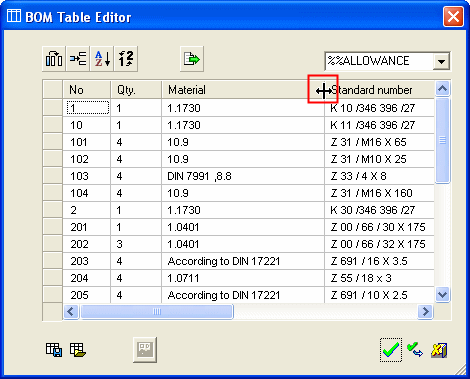Select cell 'Z 33 / 4 X 8'

(x=379, y=176)
